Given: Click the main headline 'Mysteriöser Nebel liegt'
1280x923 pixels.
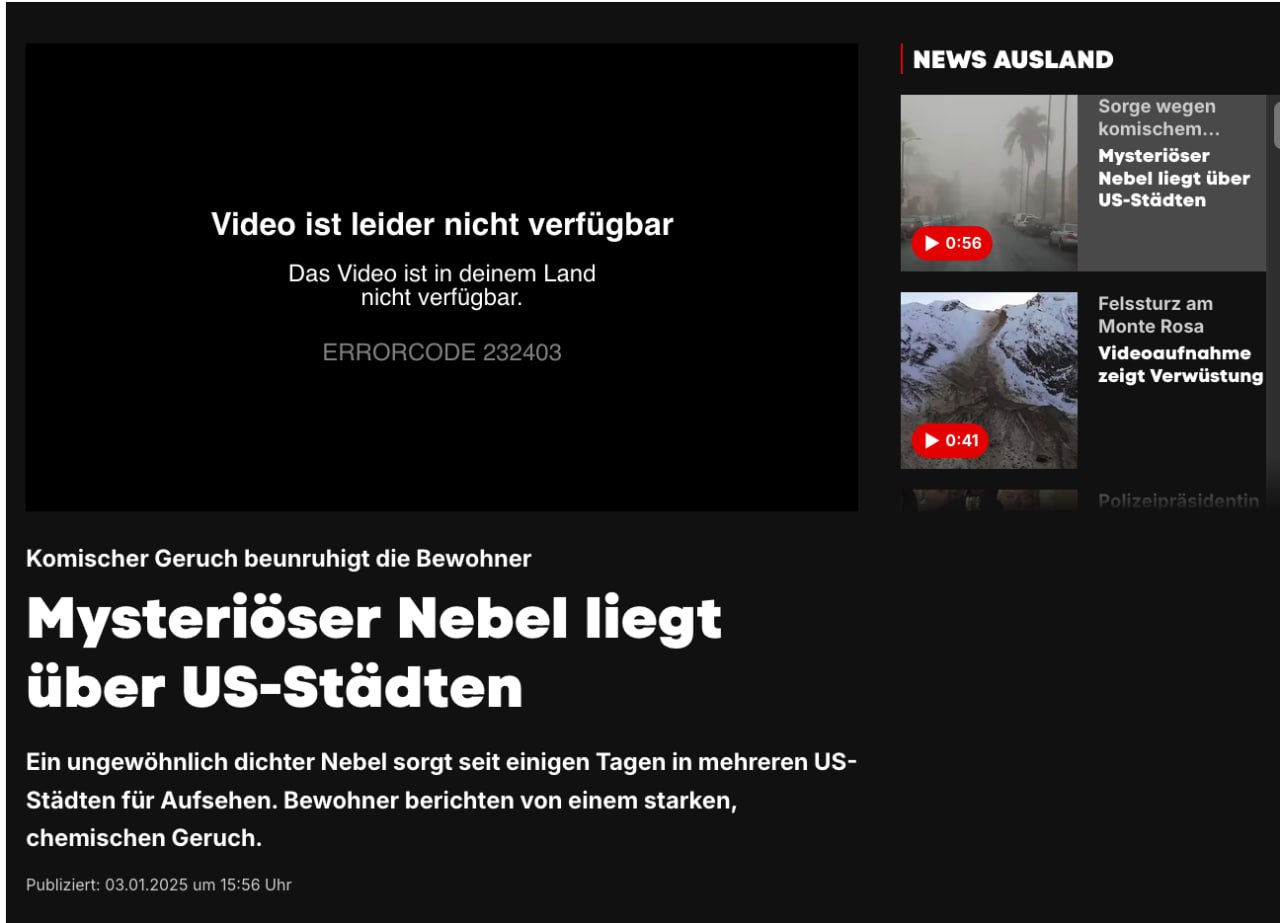Looking at the screenshot, I should coord(374,620).
